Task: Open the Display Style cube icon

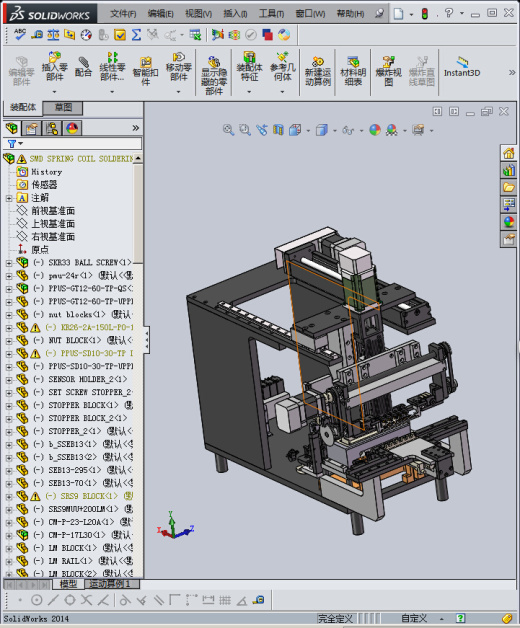Action: [x=322, y=130]
